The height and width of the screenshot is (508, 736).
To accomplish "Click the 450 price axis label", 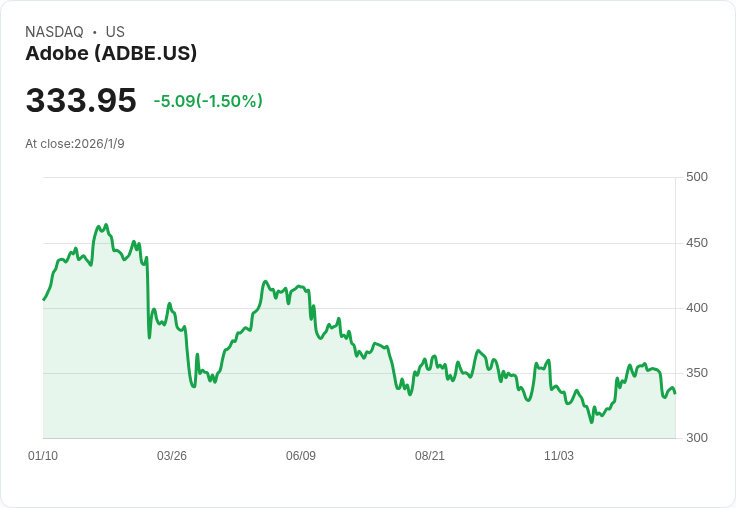I will (x=697, y=243).
